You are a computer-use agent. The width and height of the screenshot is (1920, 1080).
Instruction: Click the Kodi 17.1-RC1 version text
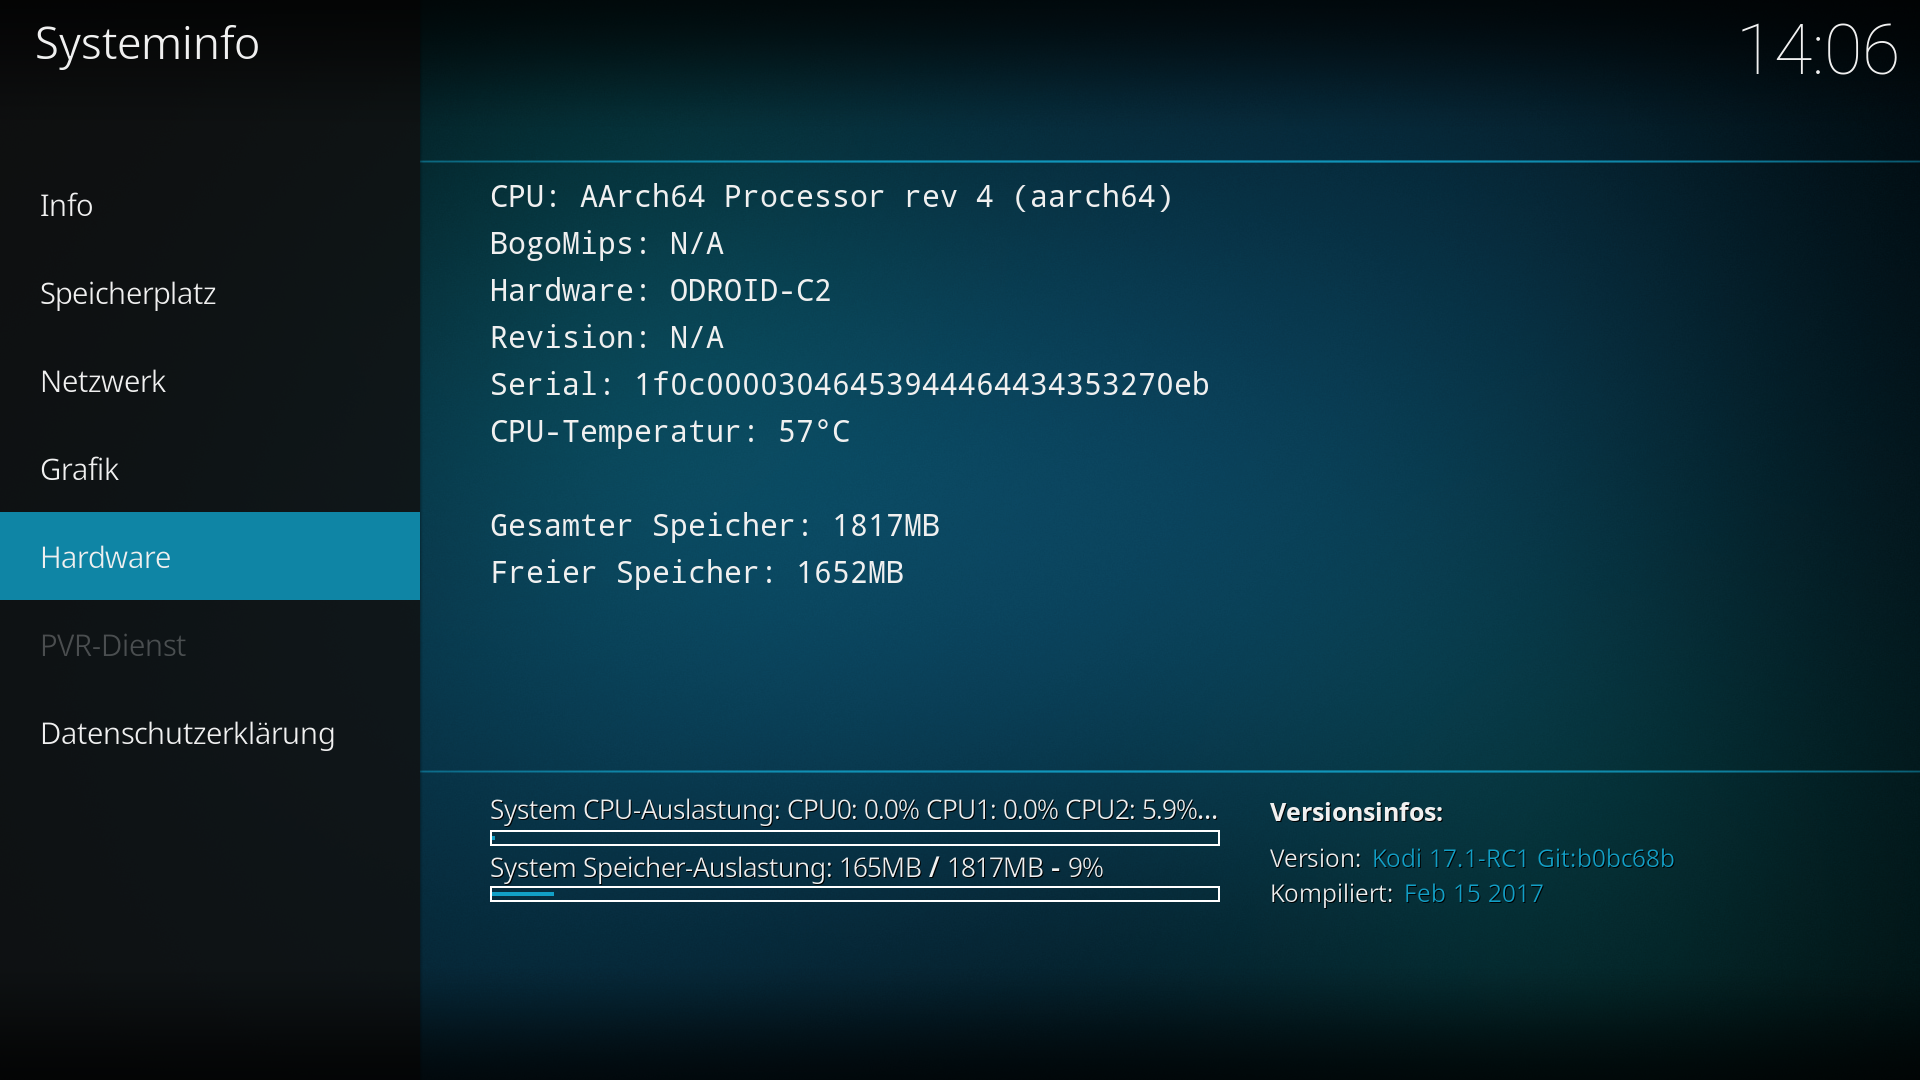click(x=1523, y=858)
